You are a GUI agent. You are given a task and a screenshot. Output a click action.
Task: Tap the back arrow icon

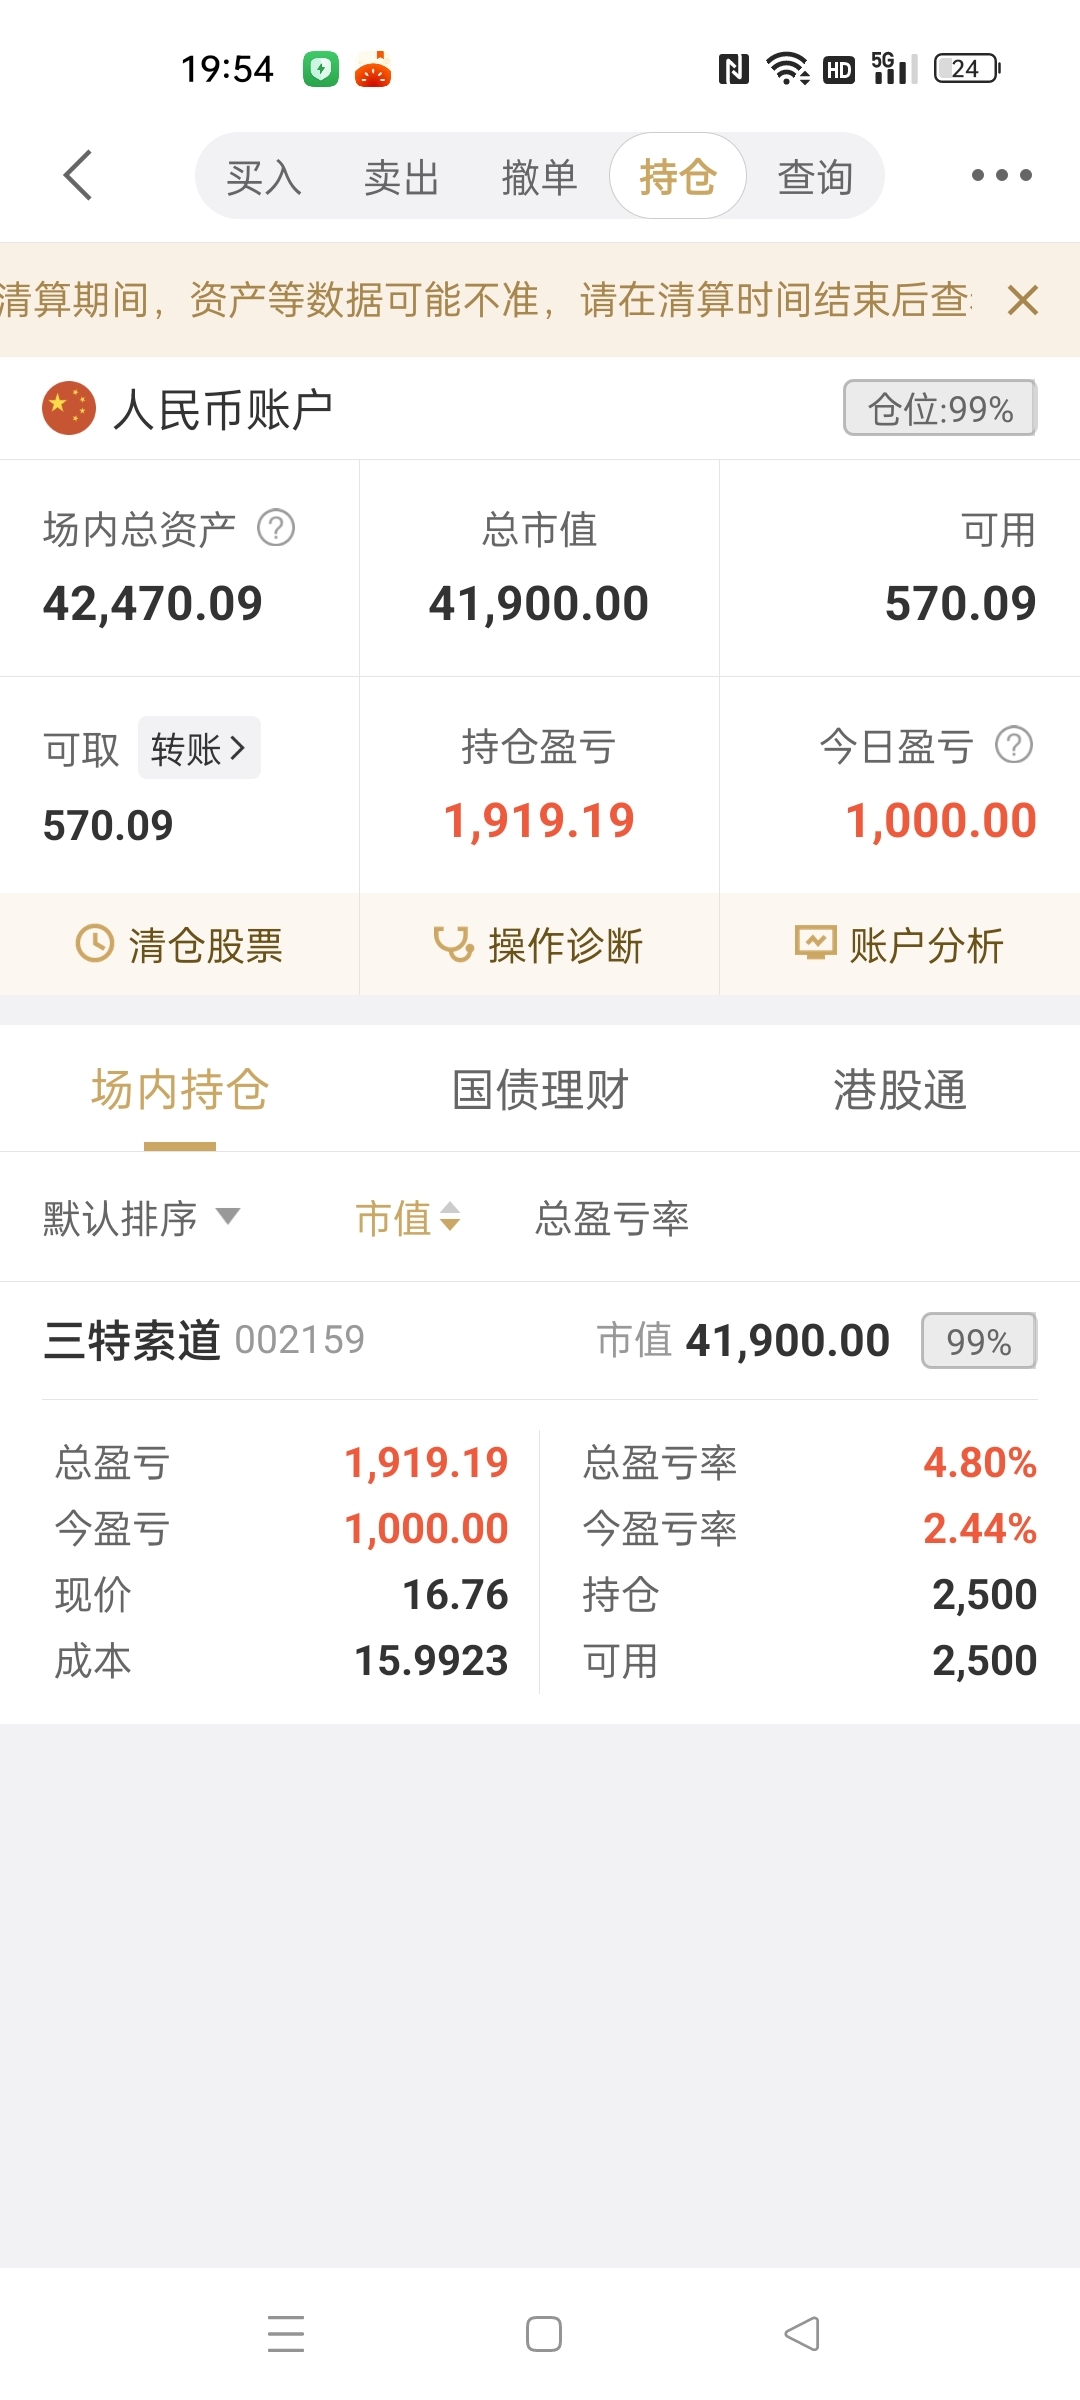[x=78, y=176]
